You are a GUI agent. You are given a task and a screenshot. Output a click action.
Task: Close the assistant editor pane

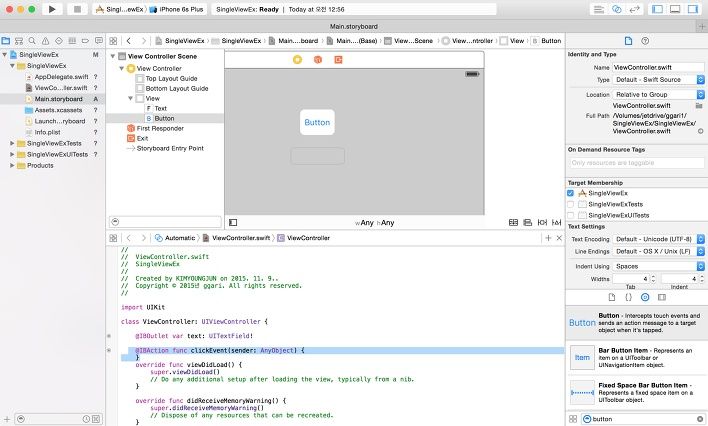click(x=559, y=238)
